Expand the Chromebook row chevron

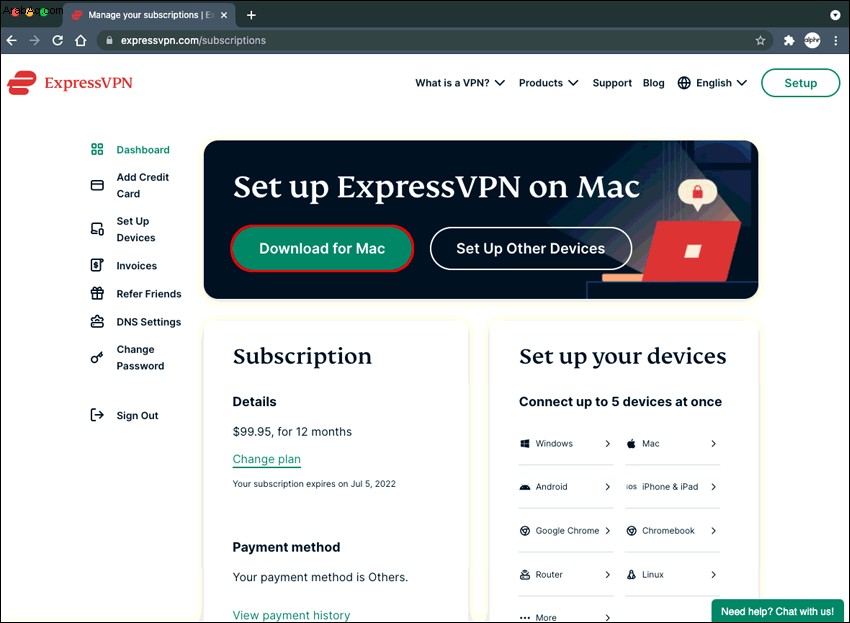713,531
